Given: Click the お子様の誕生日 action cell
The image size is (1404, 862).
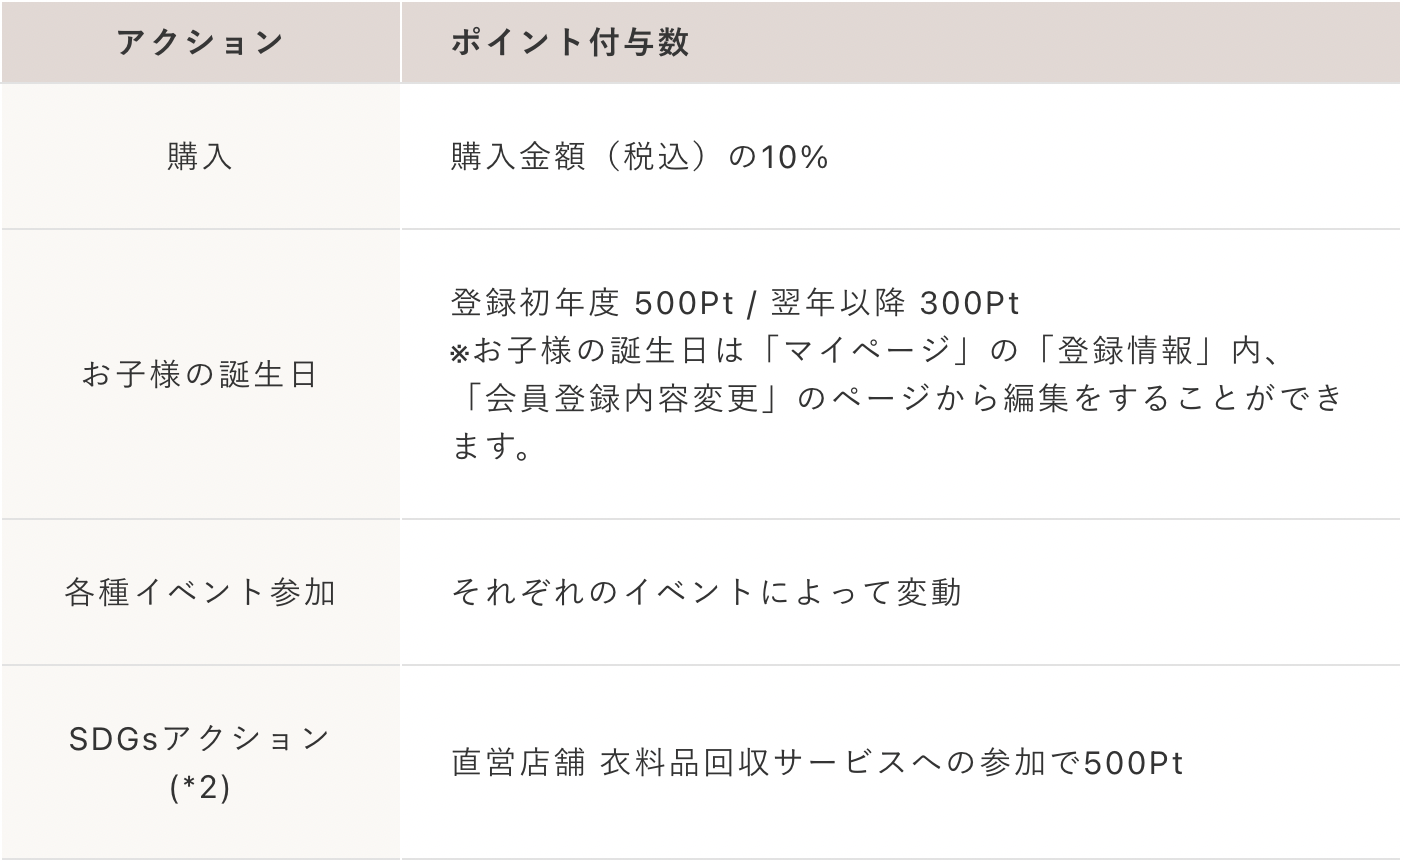Looking at the screenshot, I should tap(200, 375).
